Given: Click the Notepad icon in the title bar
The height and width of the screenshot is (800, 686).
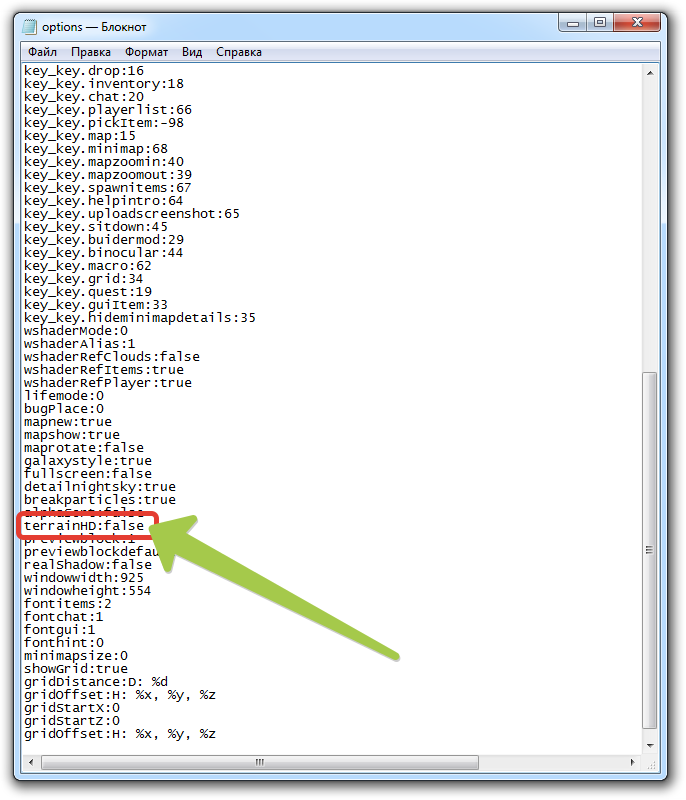Looking at the screenshot, I should [30, 25].
